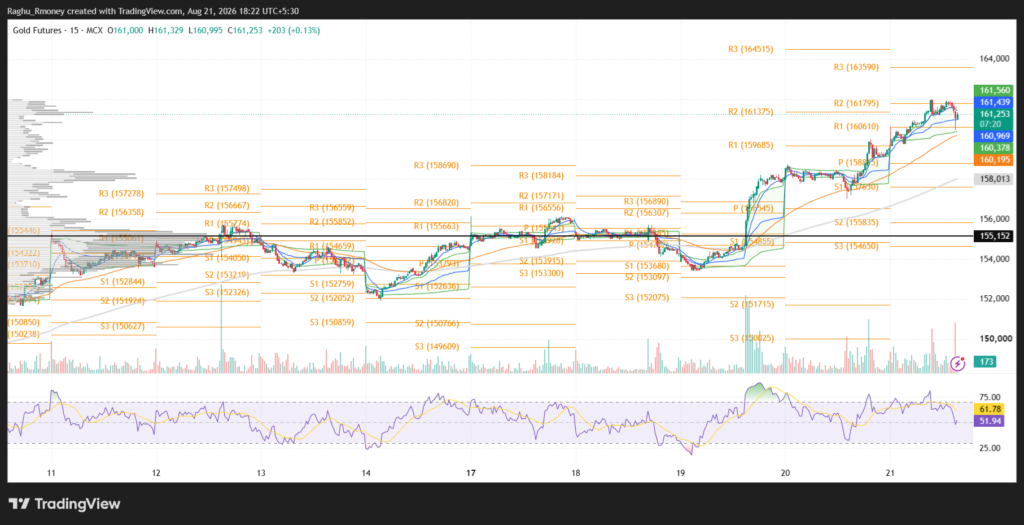Click the close value C161,253 in header
This screenshot has width=1024, height=525.
245,30
